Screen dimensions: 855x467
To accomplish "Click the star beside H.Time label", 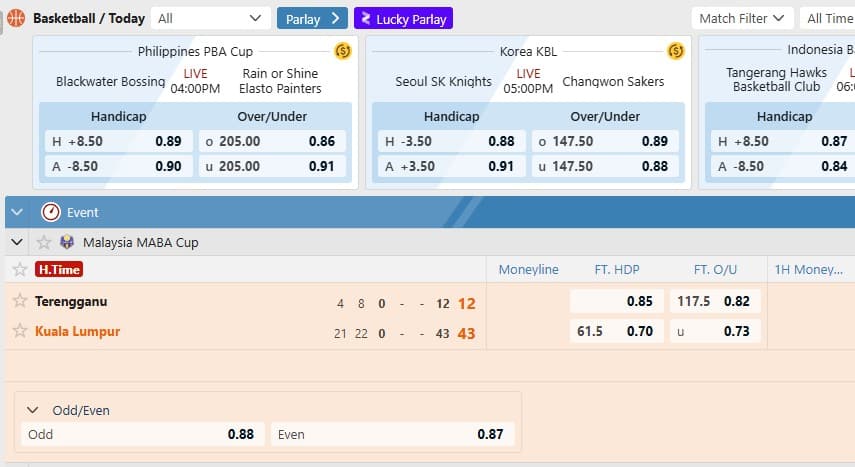I will point(20,269).
